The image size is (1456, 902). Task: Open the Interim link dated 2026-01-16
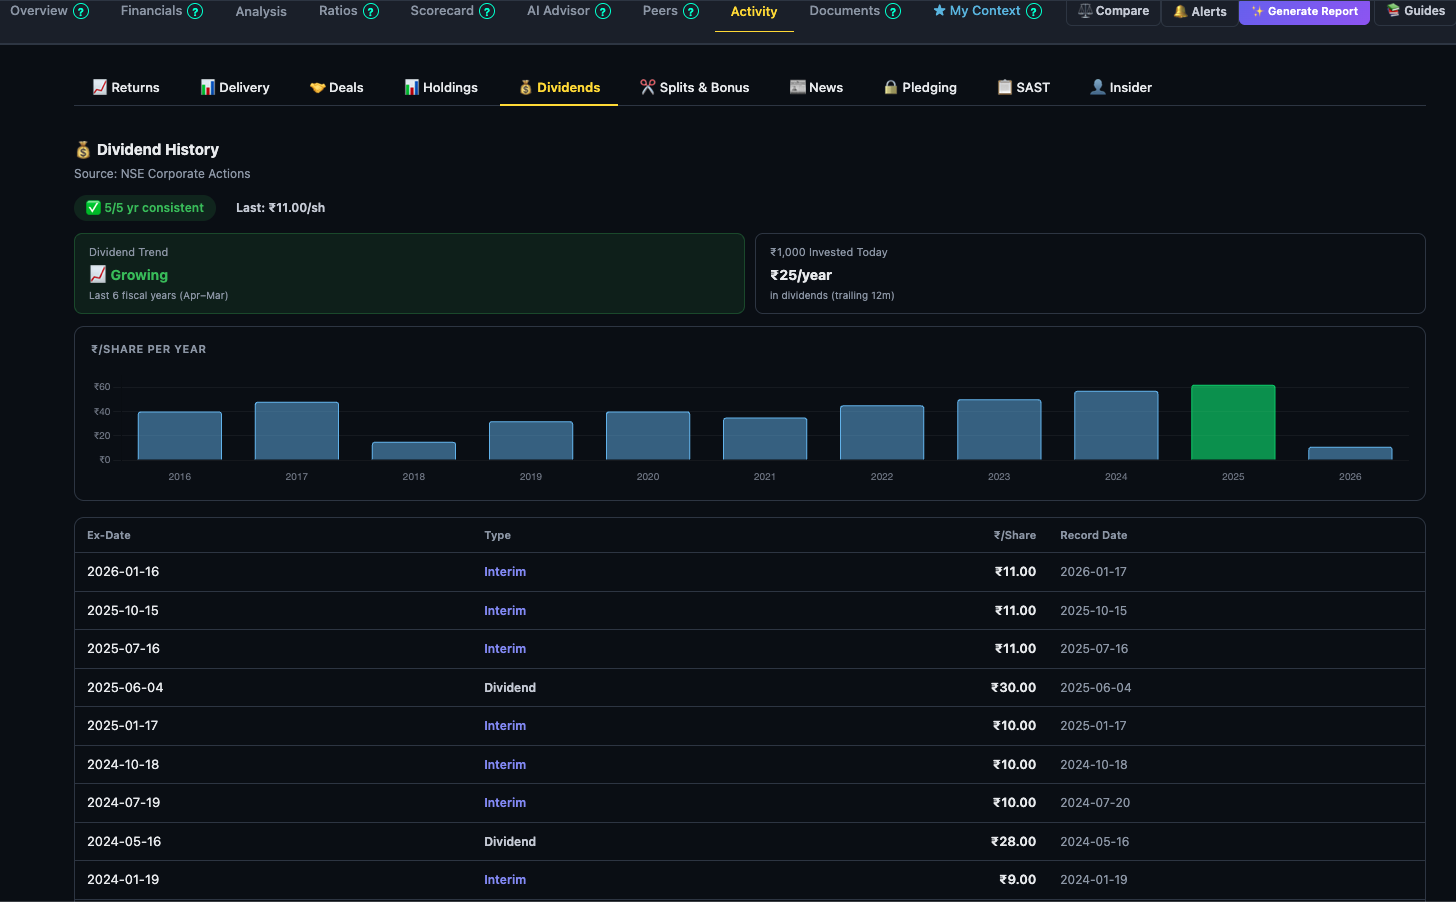coord(505,571)
